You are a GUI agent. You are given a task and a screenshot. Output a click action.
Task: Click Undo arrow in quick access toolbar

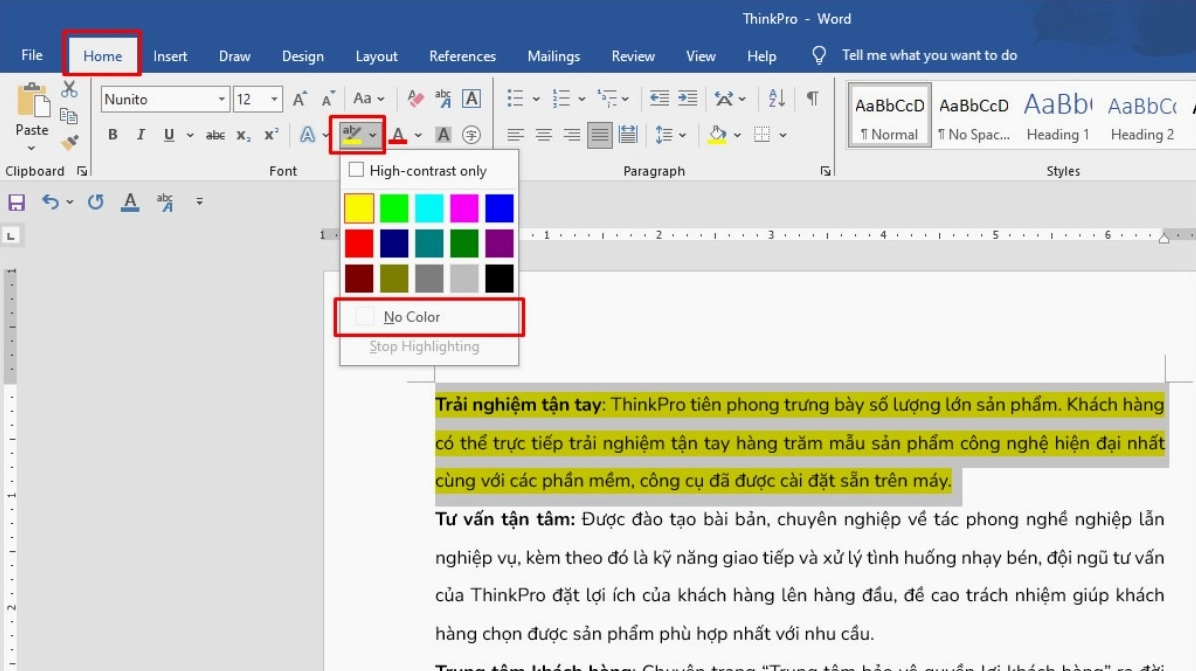(50, 202)
